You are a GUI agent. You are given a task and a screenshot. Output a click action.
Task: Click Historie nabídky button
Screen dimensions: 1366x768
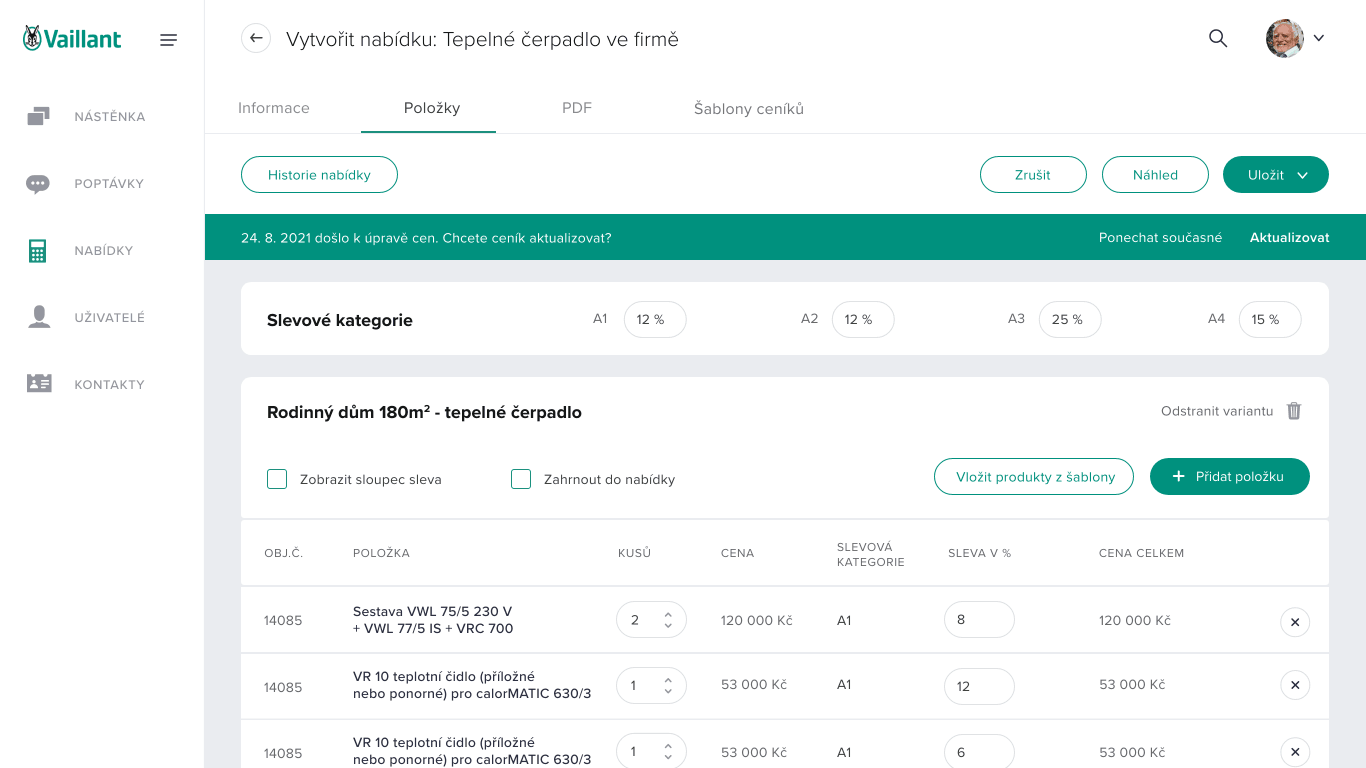coord(319,175)
